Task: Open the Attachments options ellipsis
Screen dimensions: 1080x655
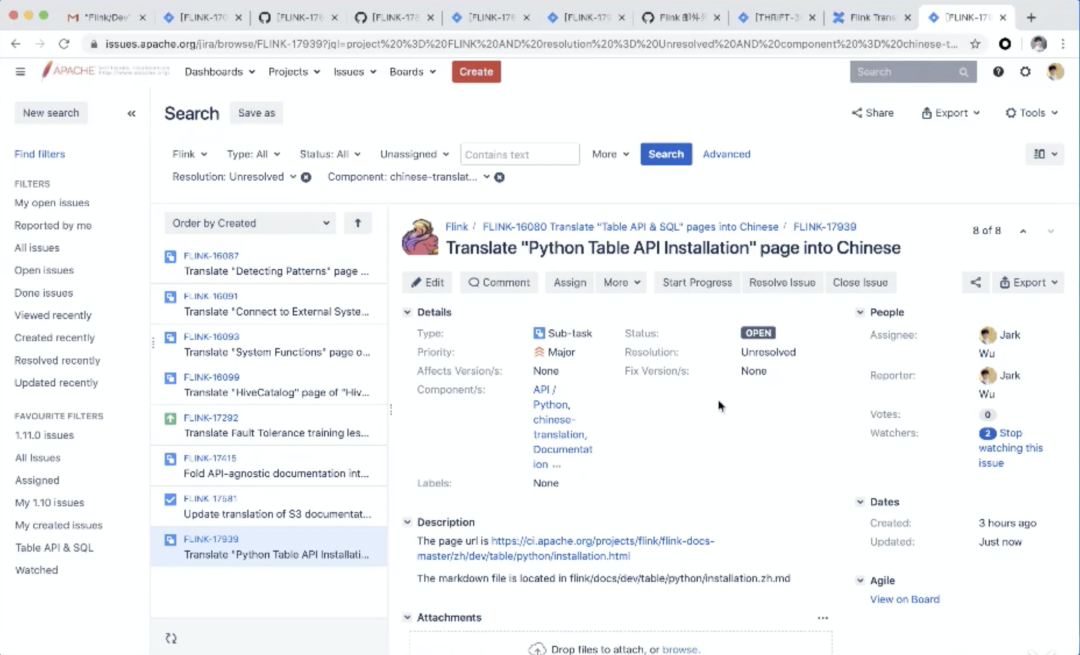Action: (822, 618)
